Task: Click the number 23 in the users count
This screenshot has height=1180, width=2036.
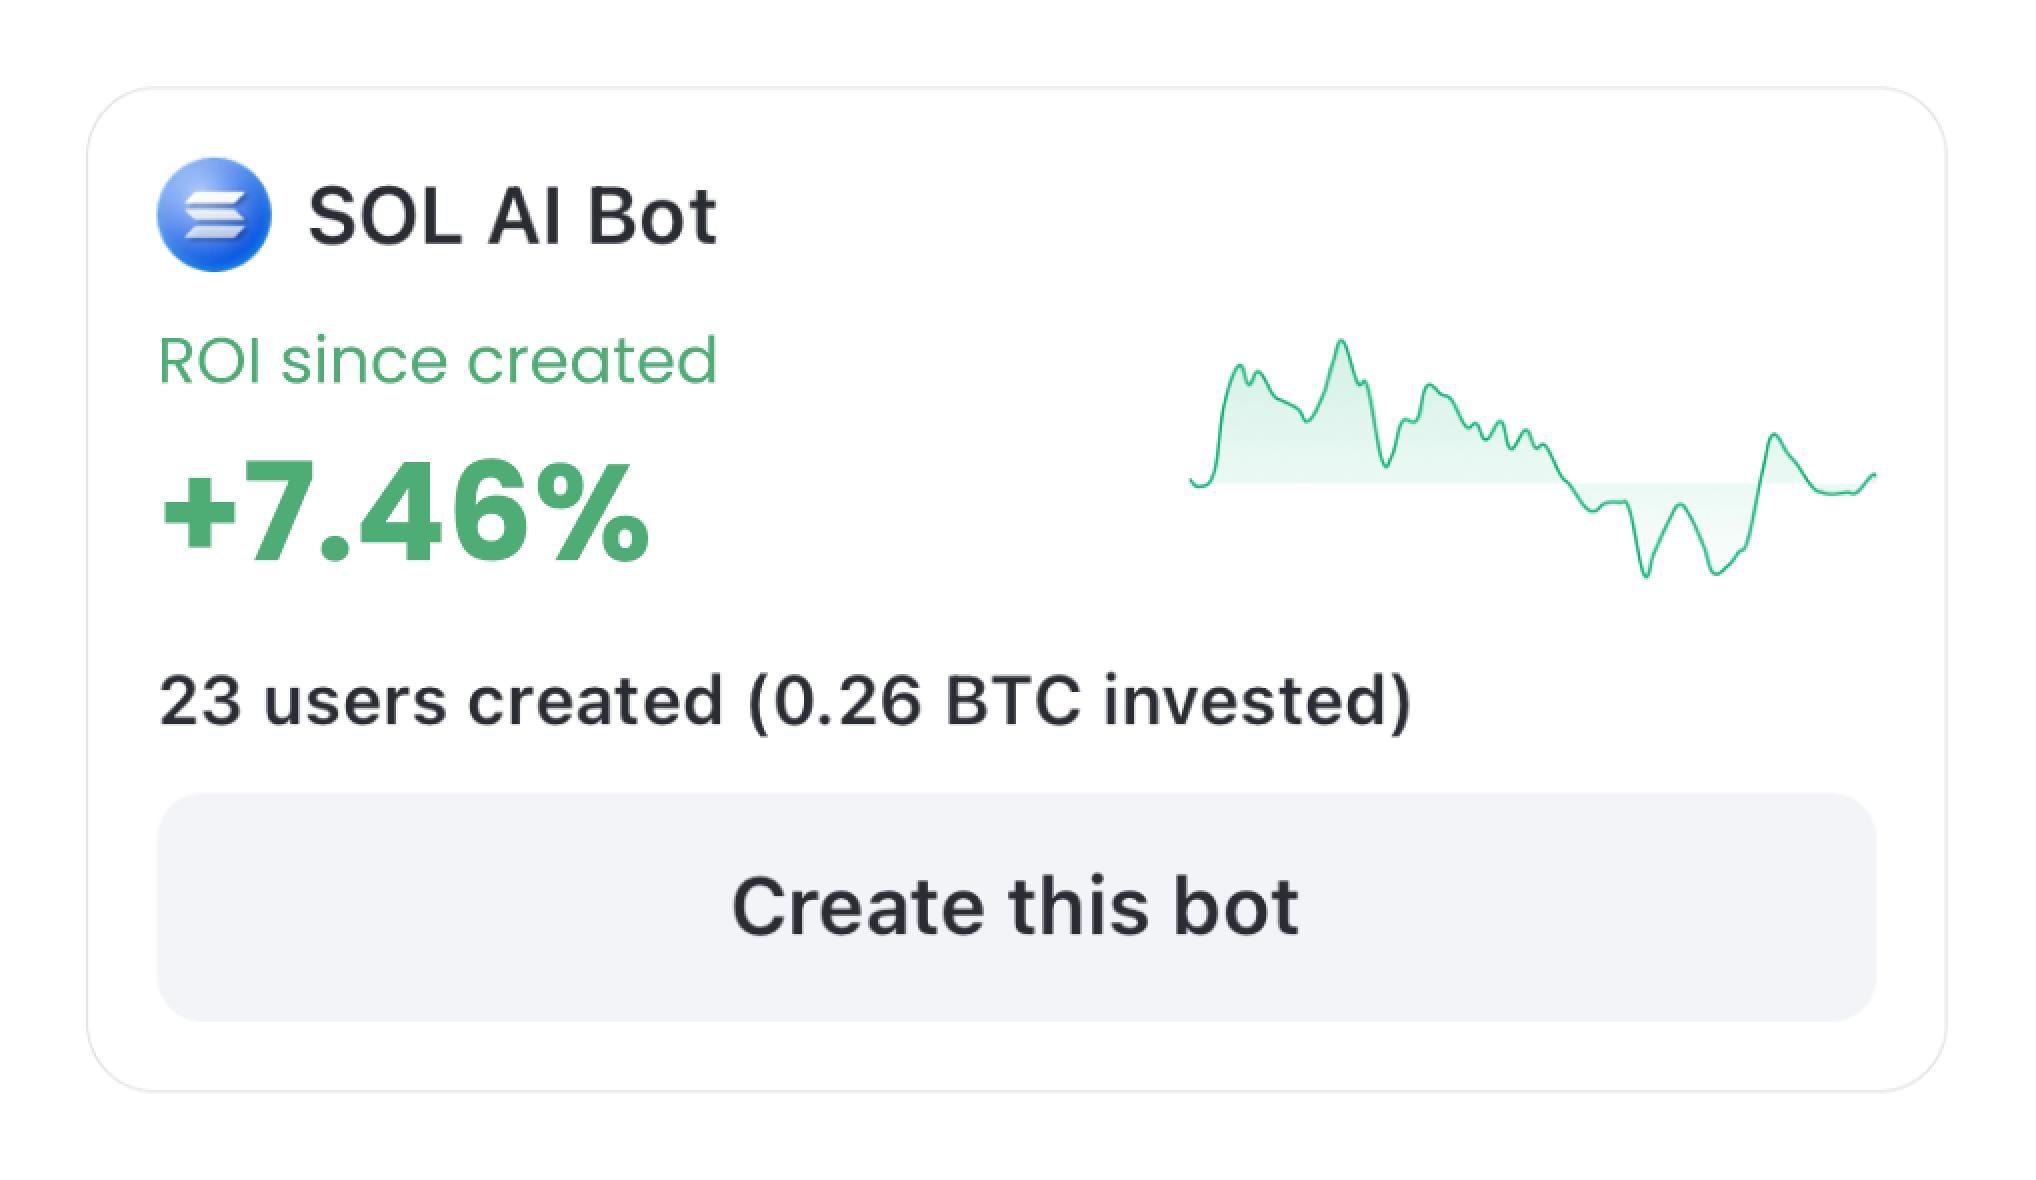Action: coord(200,700)
